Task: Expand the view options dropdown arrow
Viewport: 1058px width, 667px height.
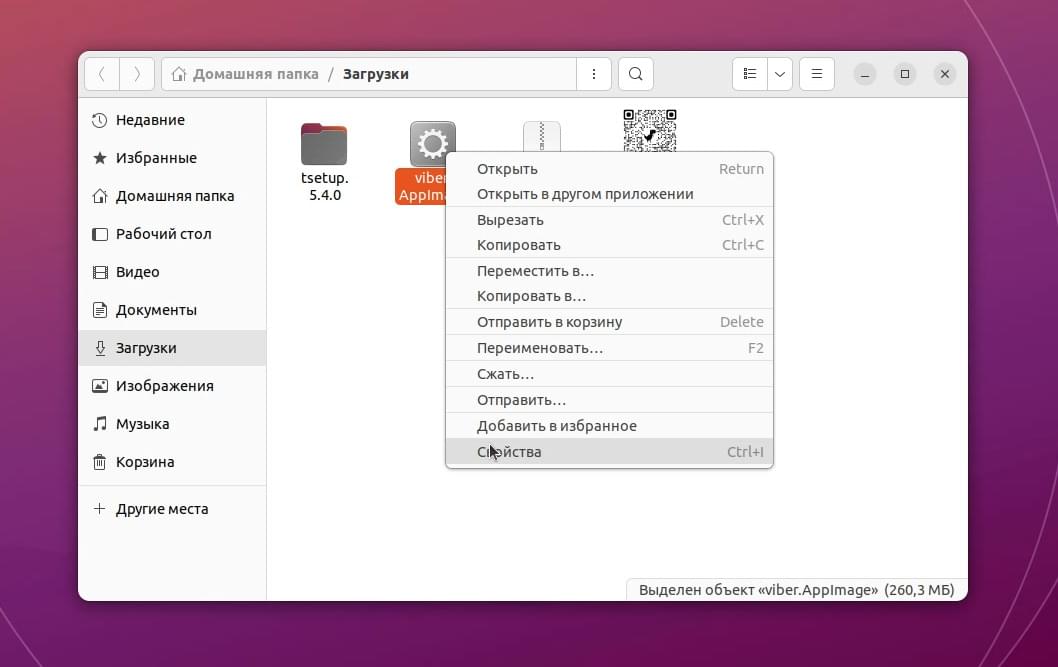Action: click(780, 74)
